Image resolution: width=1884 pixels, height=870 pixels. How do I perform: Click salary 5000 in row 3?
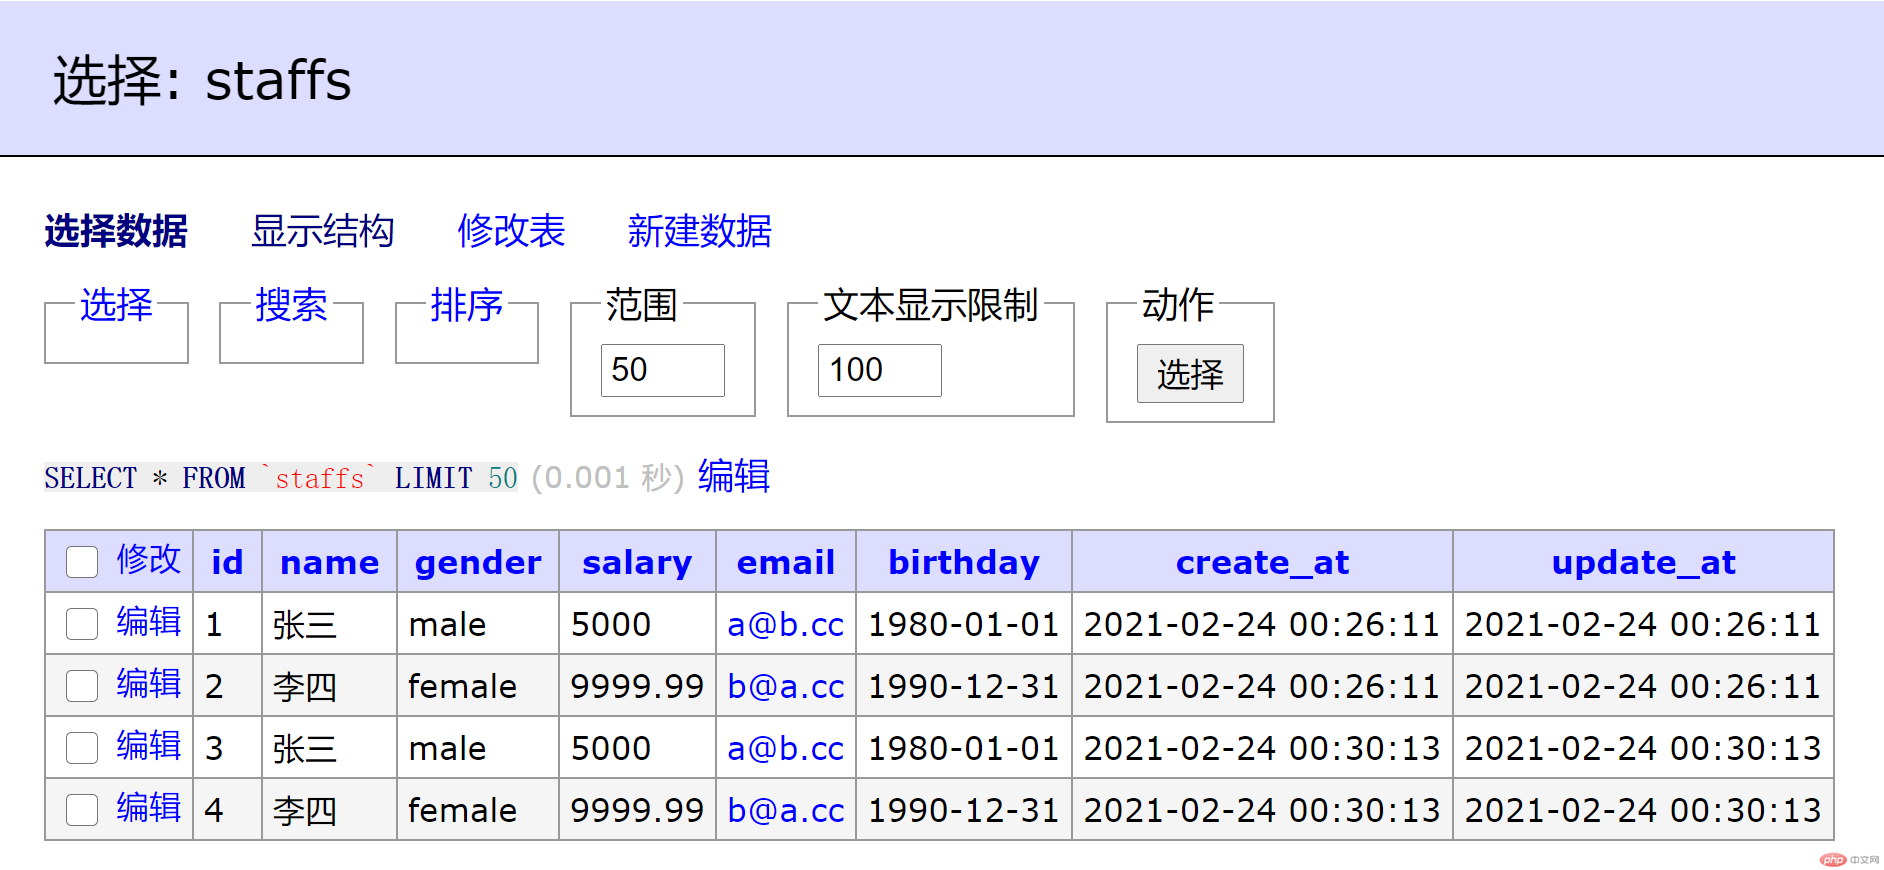pyautogui.click(x=611, y=749)
